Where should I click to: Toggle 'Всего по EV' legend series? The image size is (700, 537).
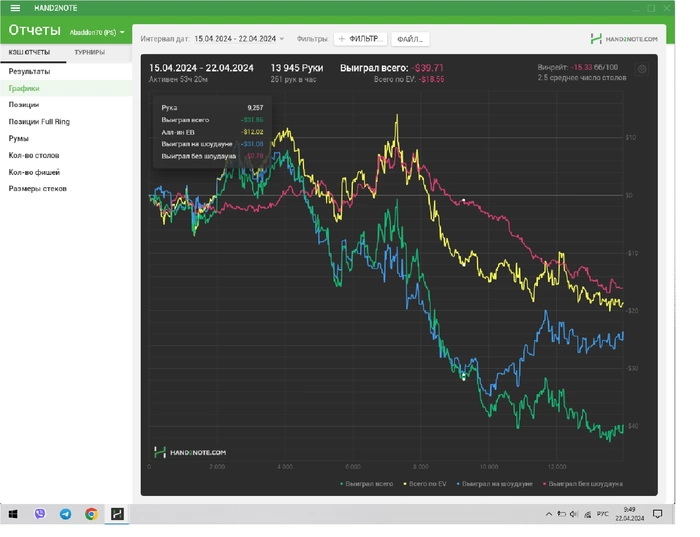[425, 483]
